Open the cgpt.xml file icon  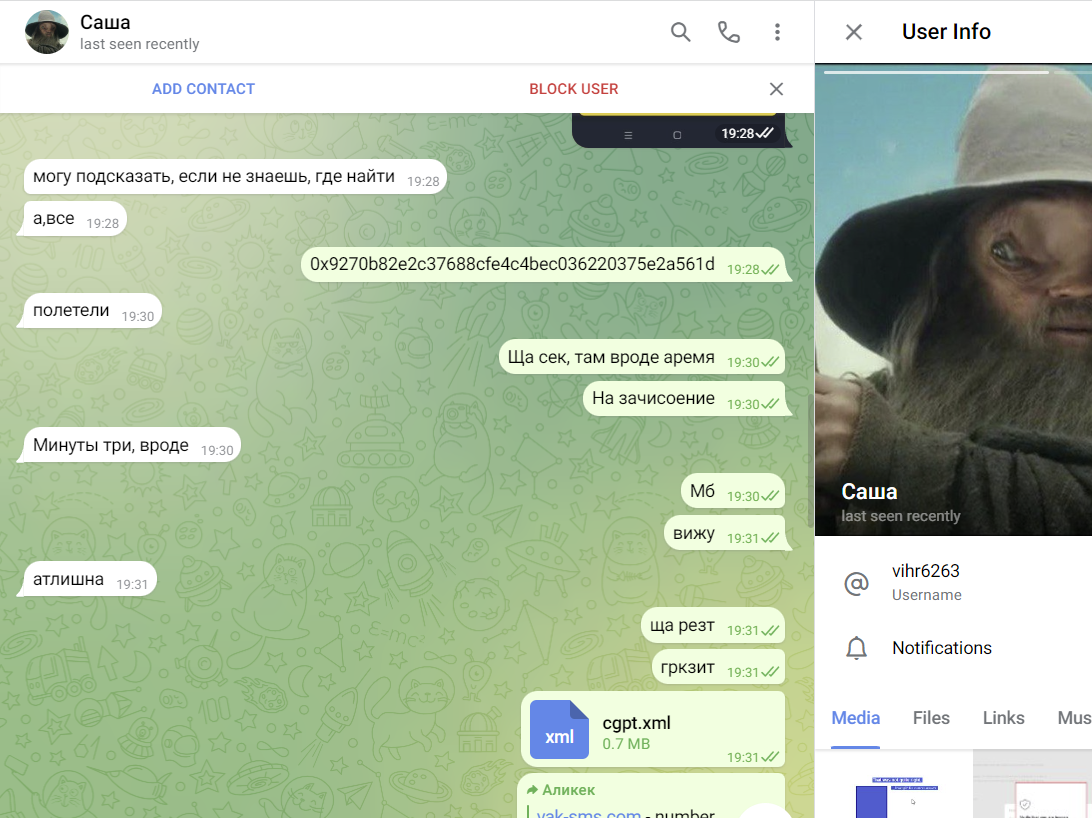pyautogui.click(x=559, y=729)
